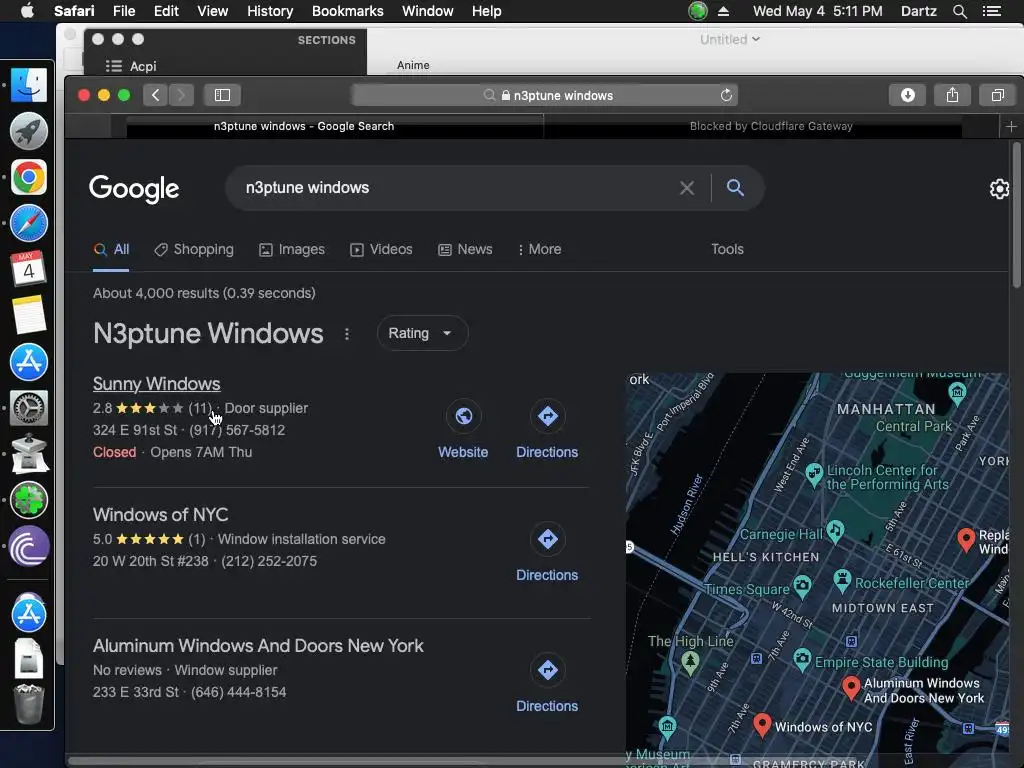Click Rockefeller Center map marker
The image size is (1024, 768).
pos(842,580)
